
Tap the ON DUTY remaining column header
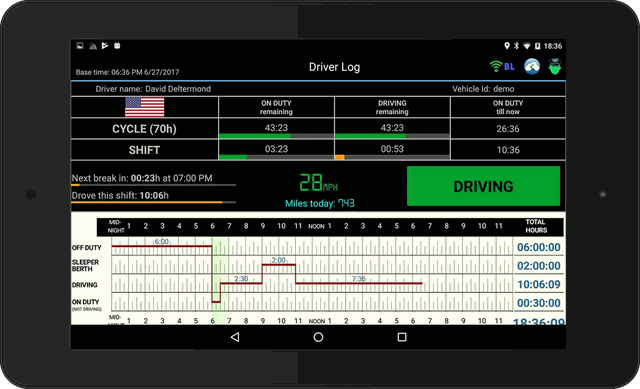tap(276, 107)
